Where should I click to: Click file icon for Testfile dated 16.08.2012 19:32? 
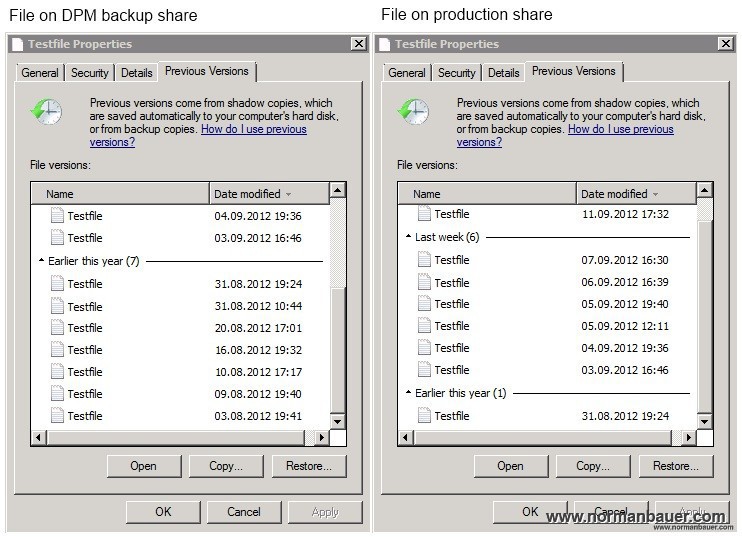tap(57, 350)
